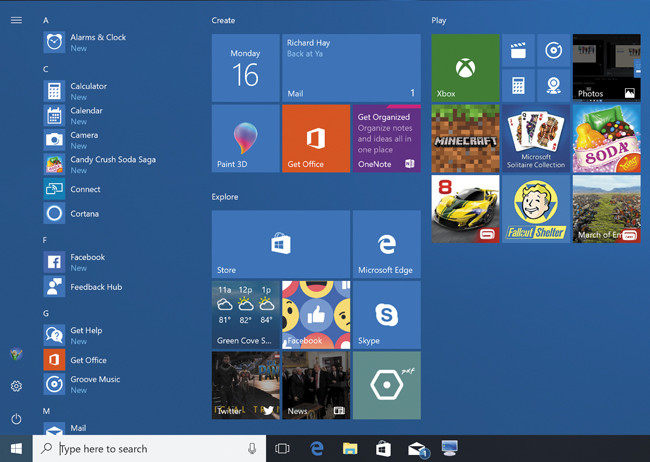
Task: Open Task View on the taskbar
Action: pos(282,449)
